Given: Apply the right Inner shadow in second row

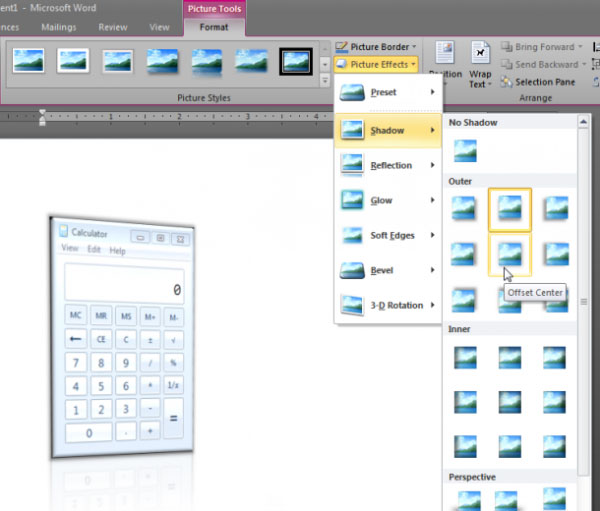Looking at the screenshot, I should coord(554,402).
